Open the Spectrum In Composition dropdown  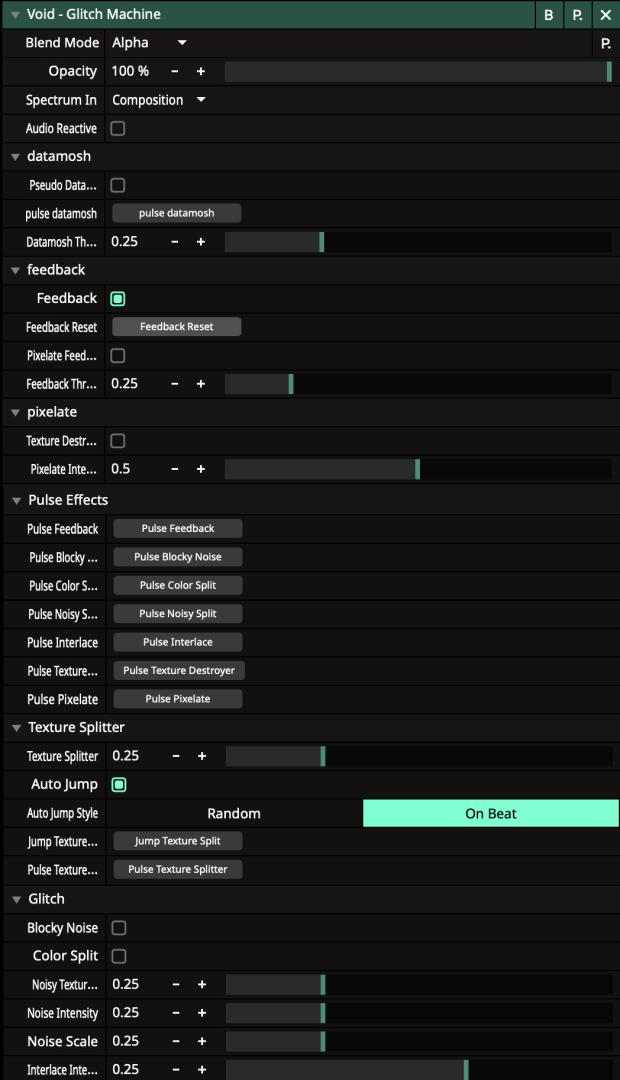click(x=159, y=100)
